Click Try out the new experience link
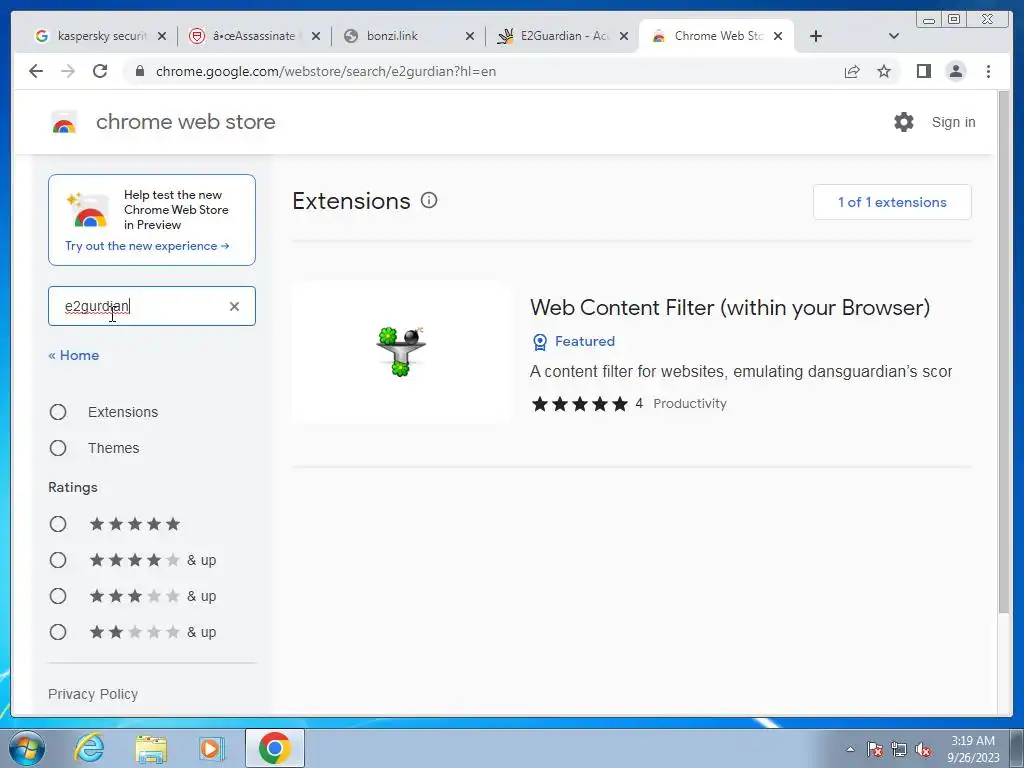This screenshot has height=768, width=1024. [x=147, y=246]
